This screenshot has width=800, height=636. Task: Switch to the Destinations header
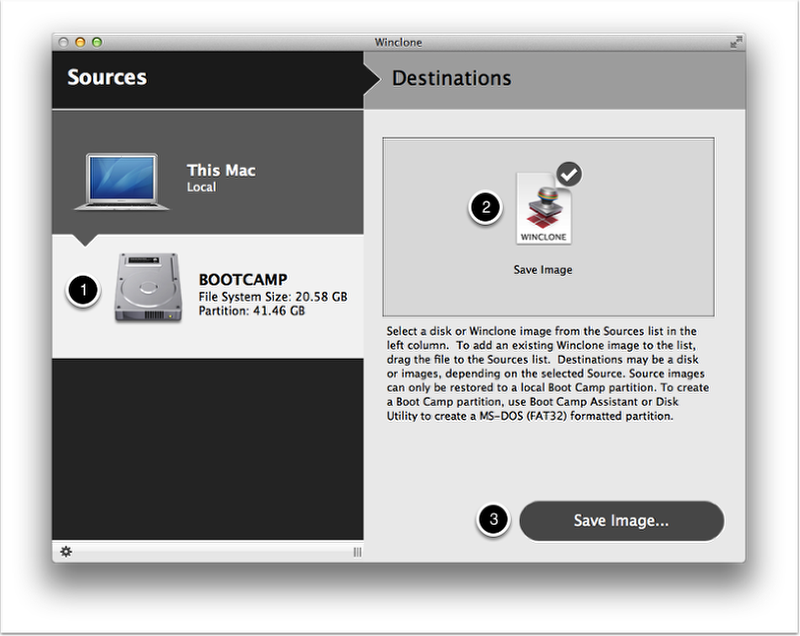(x=451, y=78)
